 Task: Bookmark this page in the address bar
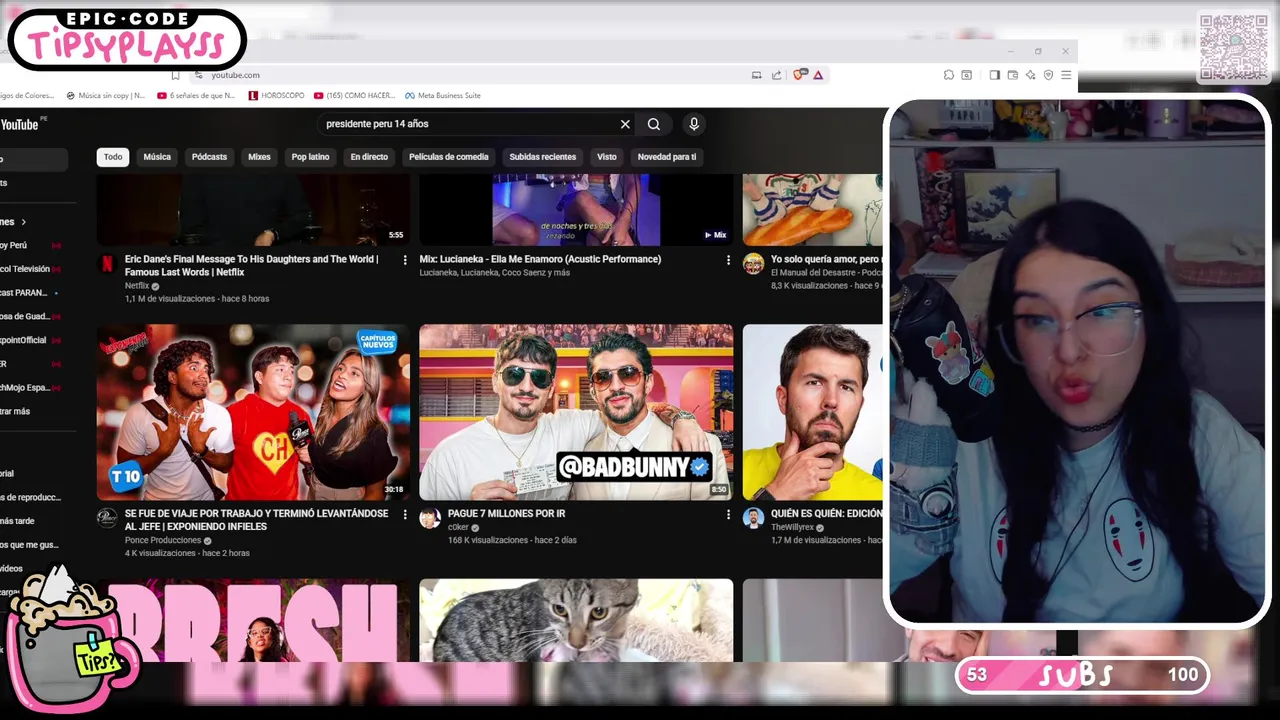pyautogui.click(x=175, y=75)
